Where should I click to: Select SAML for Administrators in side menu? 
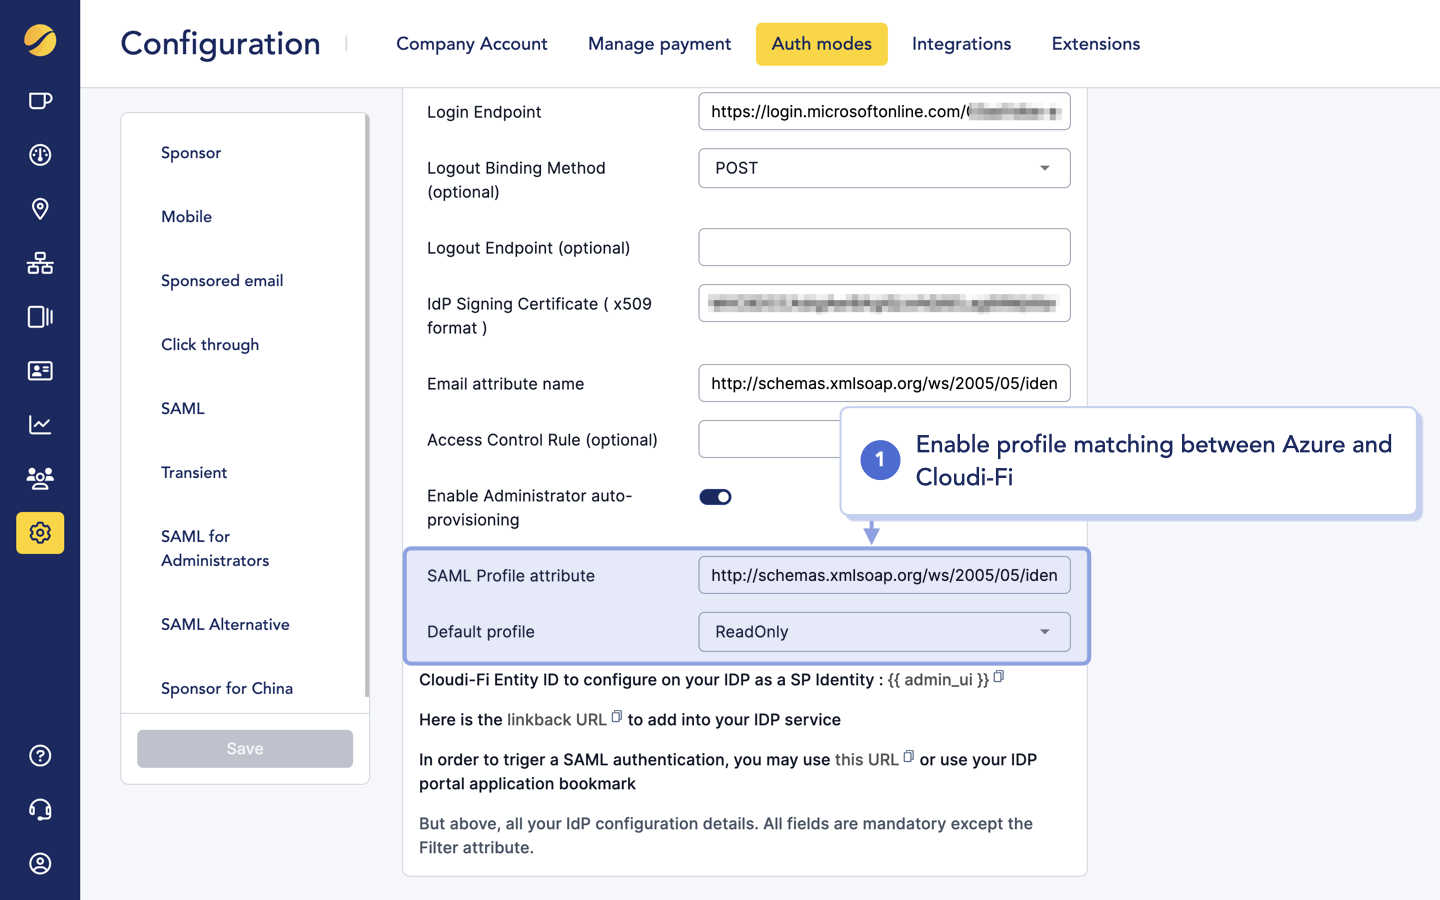[215, 548]
